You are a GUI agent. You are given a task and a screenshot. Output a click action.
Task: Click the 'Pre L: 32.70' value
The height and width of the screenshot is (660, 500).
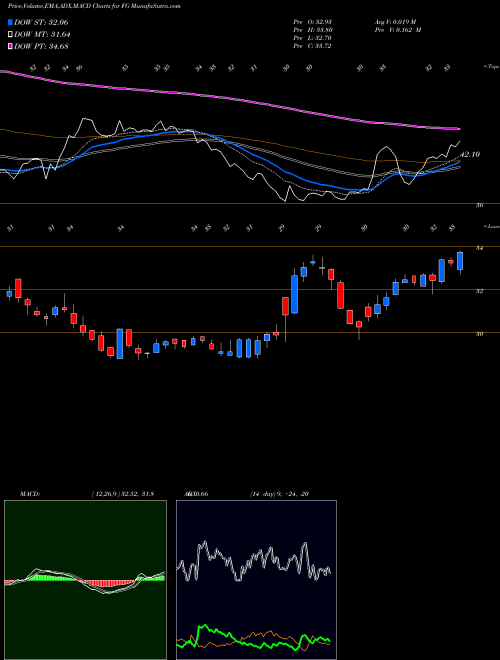pyautogui.click(x=312, y=38)
